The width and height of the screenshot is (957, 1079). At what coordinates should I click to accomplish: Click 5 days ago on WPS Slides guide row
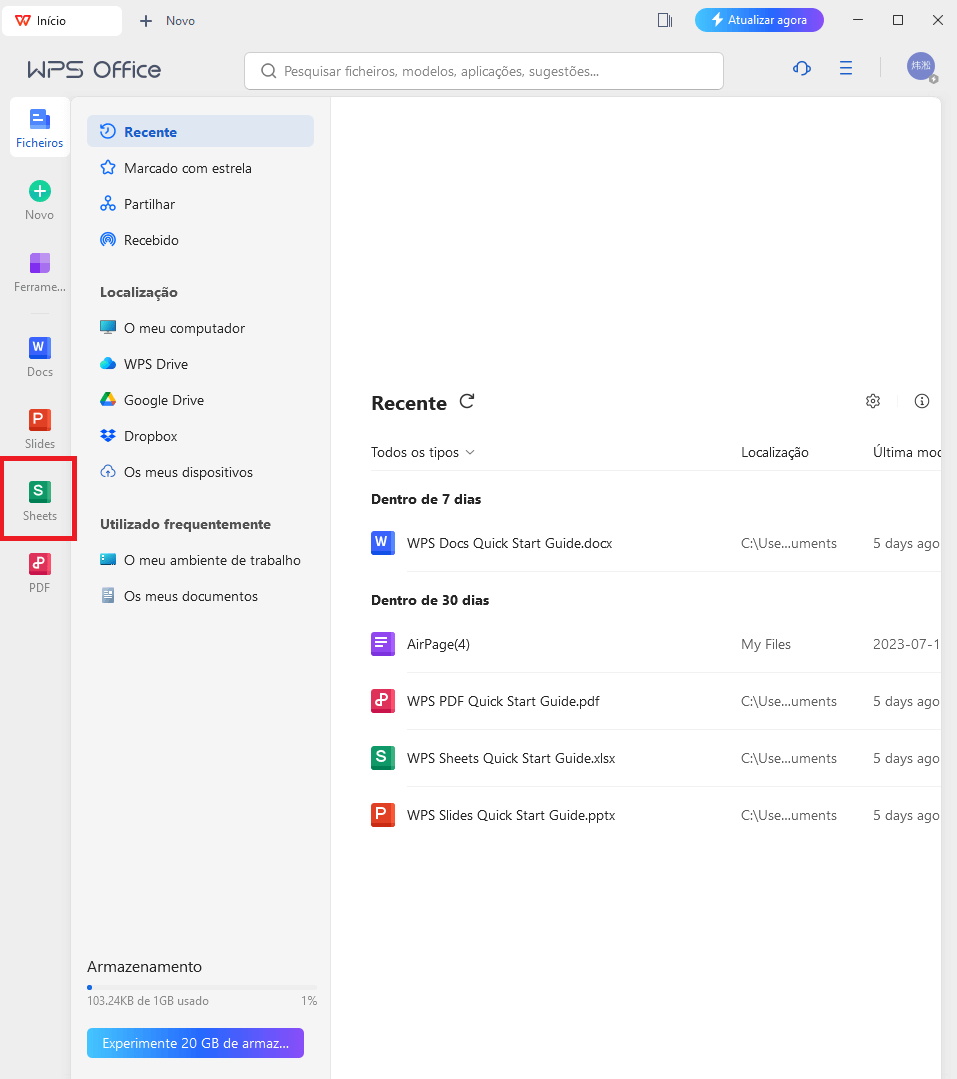click(906, 815)
